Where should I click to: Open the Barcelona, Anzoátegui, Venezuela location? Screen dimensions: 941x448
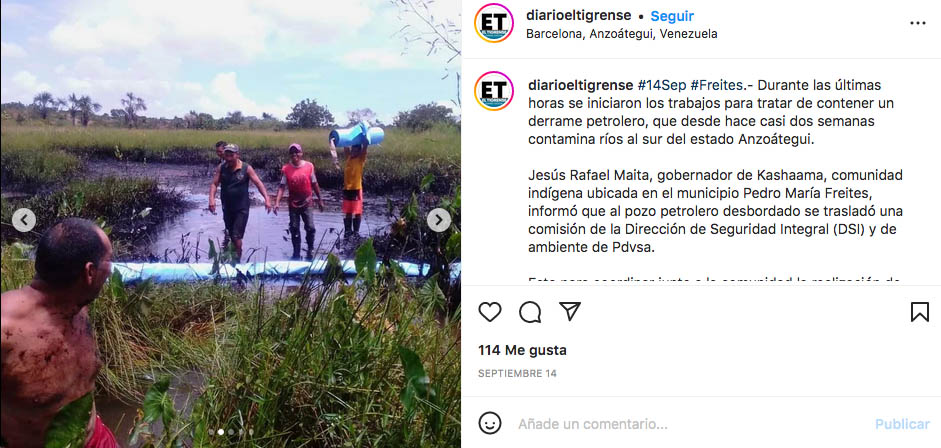(x=622, y=34)
